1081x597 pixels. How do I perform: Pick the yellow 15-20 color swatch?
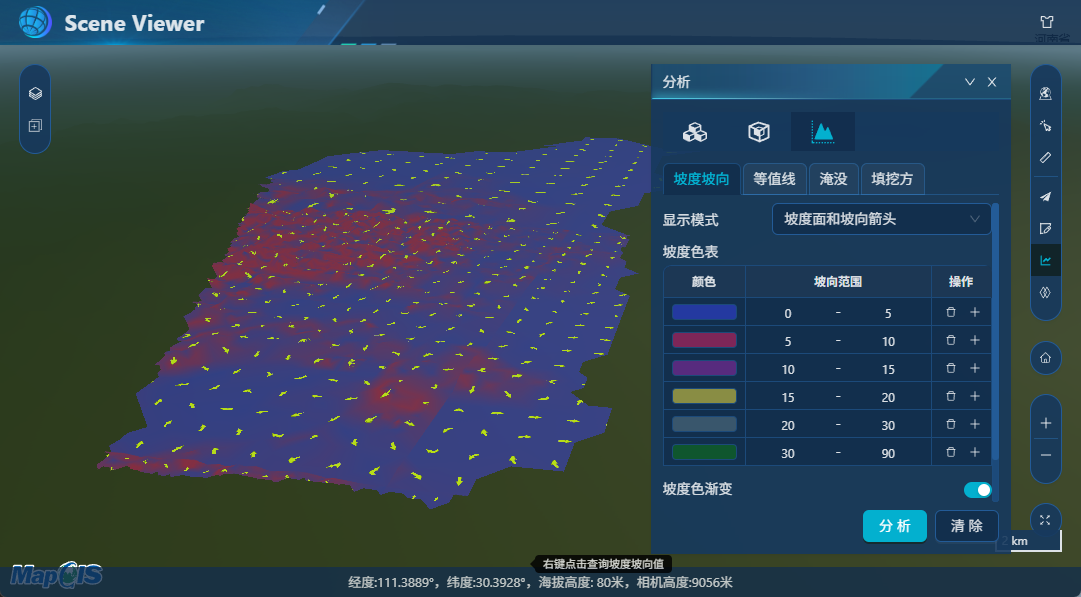[704, 397]
